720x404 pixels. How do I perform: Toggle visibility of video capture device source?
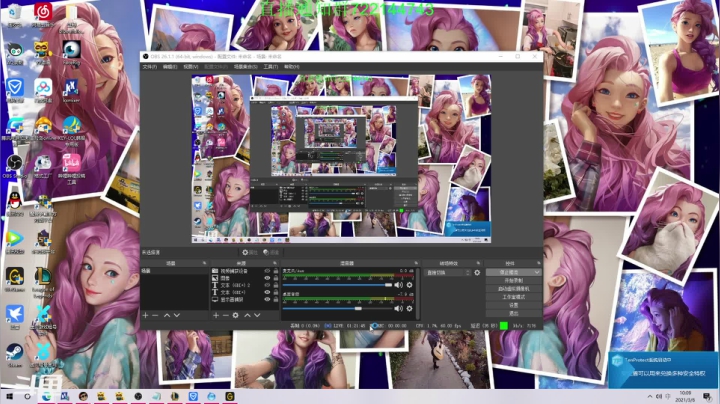coord(267,271)
